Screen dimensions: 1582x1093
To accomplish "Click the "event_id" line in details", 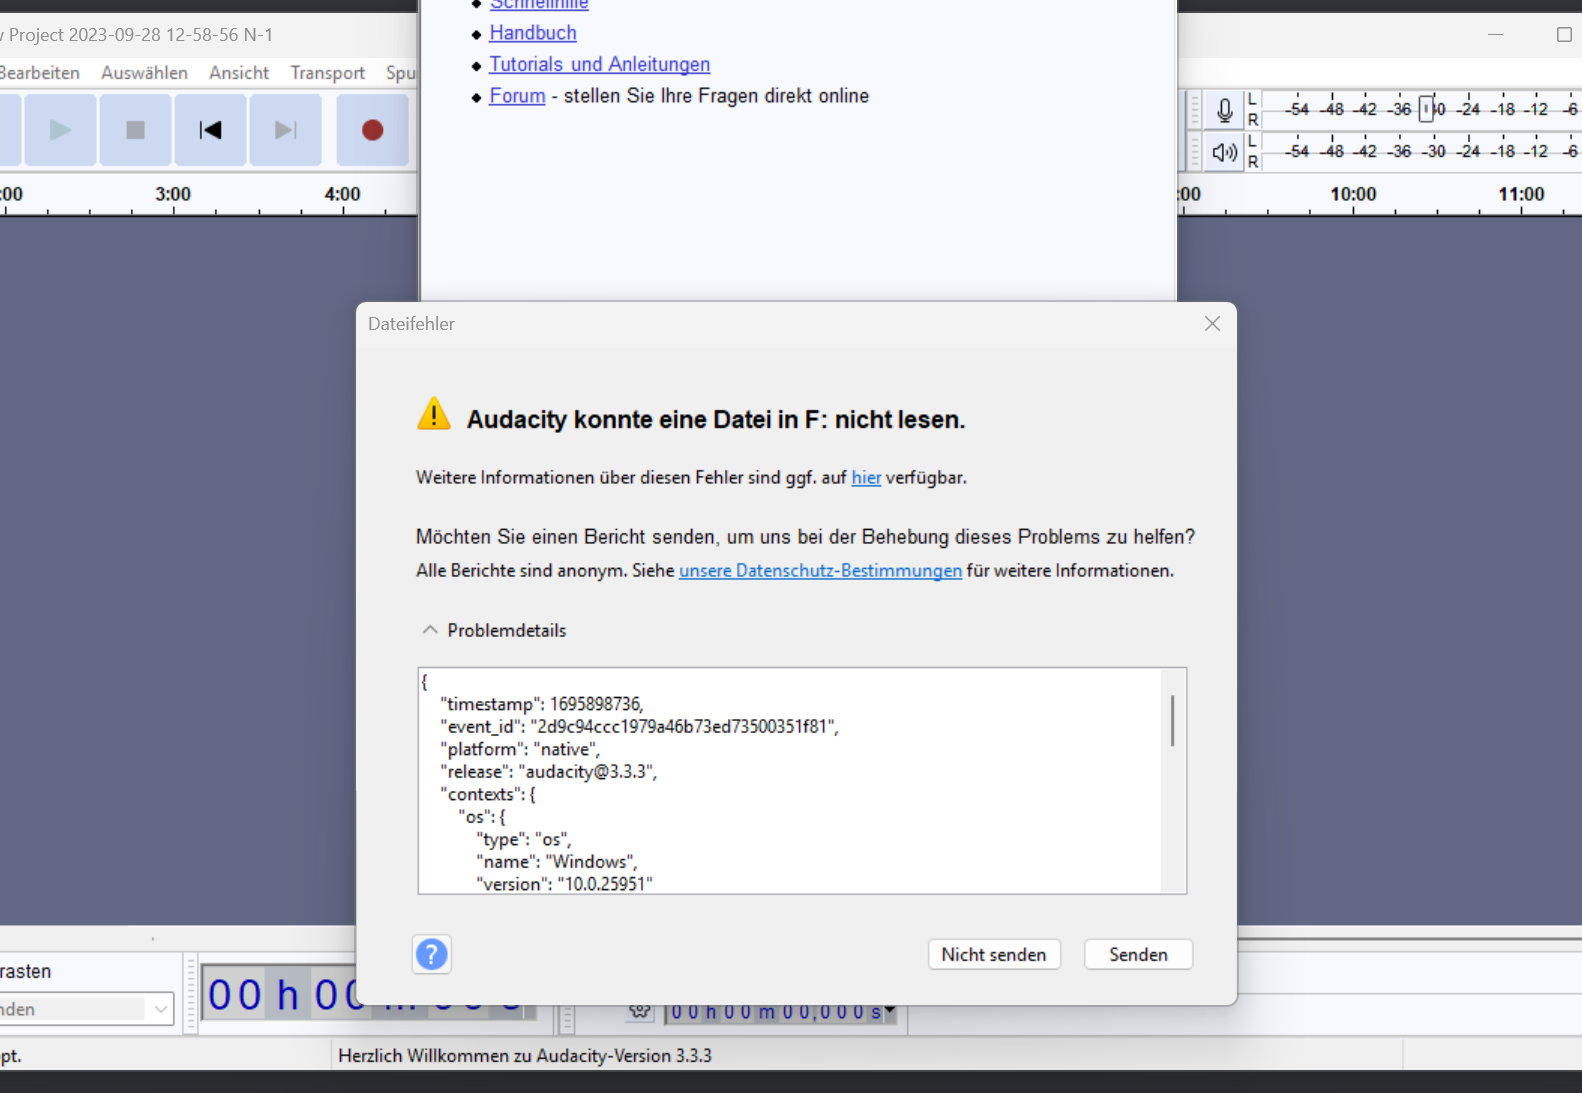I will [x=639, y=727].
